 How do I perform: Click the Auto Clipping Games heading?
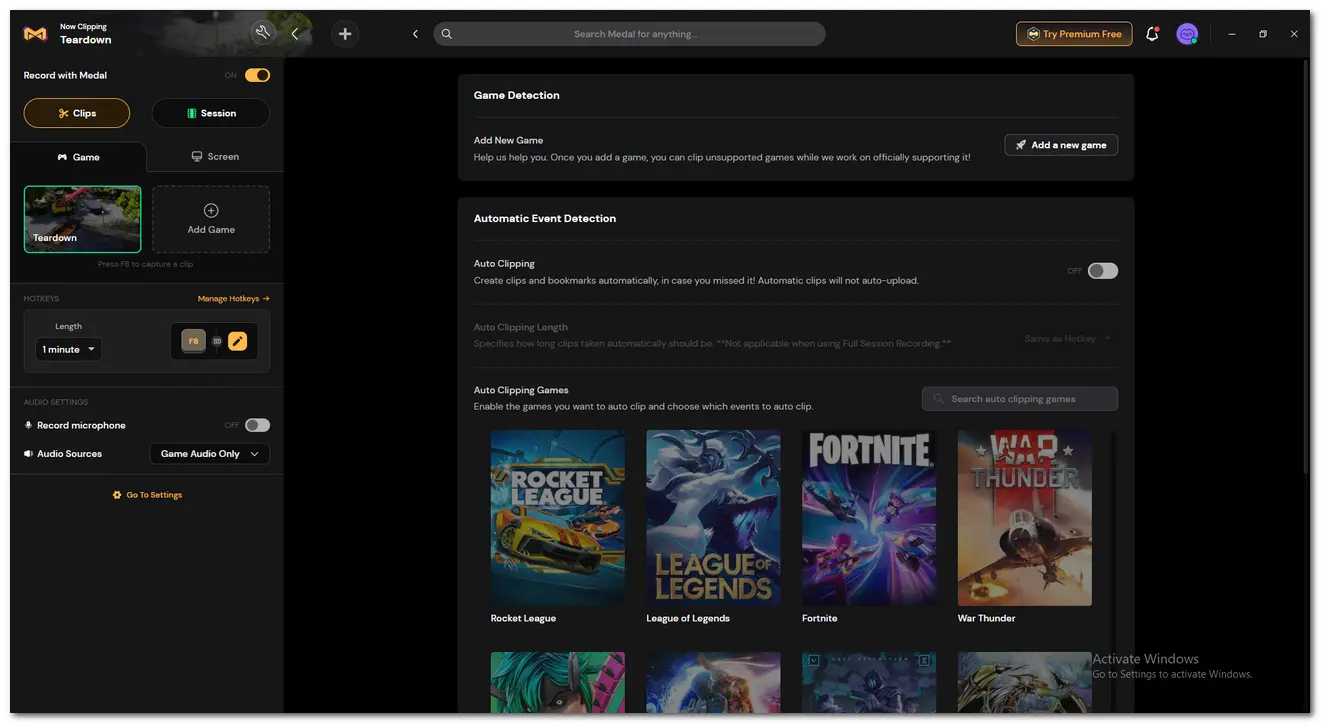pos(521,390)
